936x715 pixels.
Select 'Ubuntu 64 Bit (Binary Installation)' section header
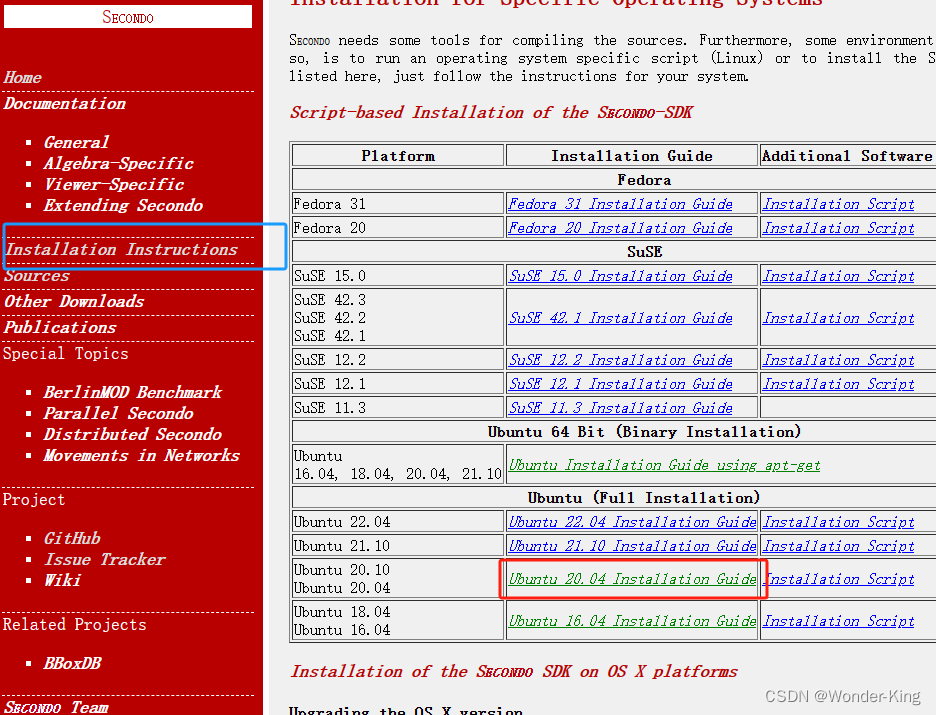click(644, 432)
